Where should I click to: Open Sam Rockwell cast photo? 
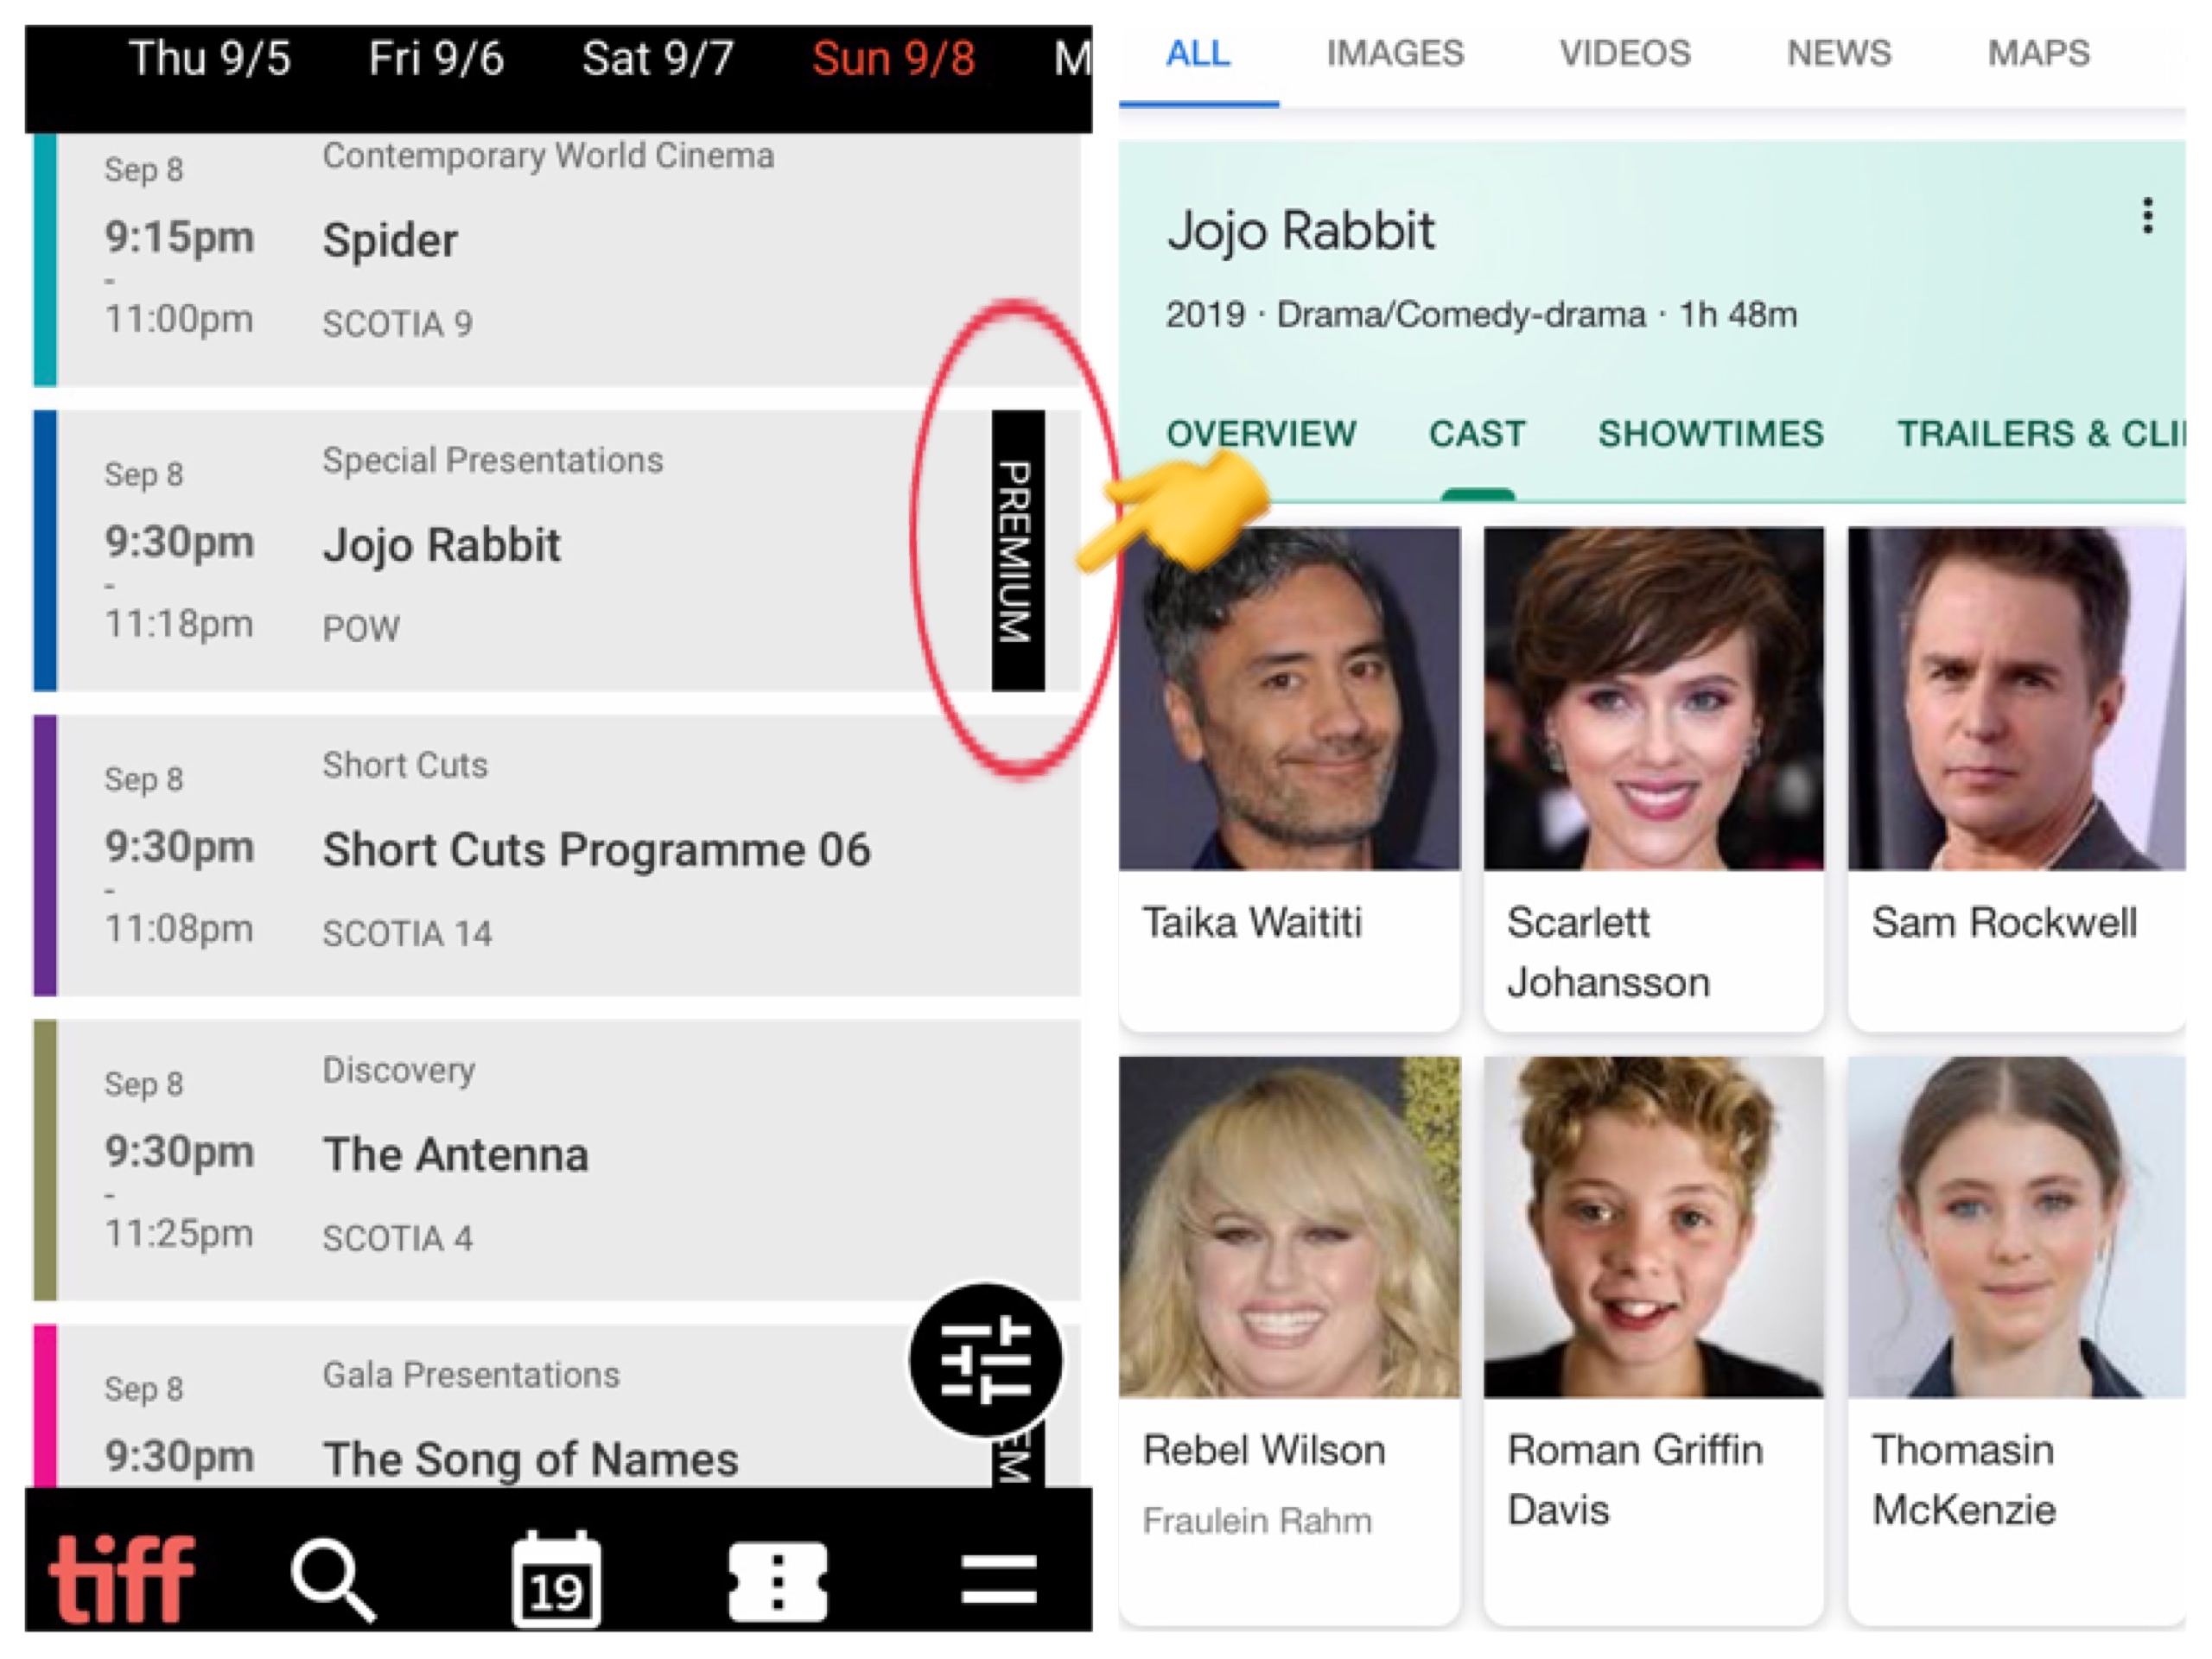(x=2017, y=698)
